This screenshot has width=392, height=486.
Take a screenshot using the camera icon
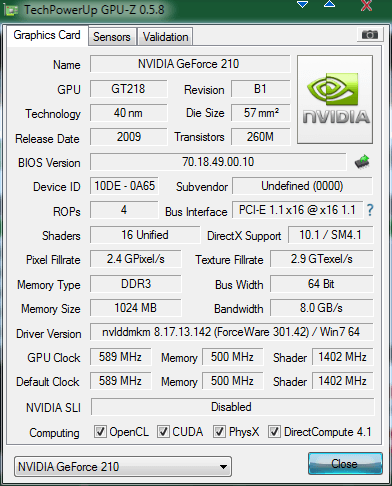tap(370, 34)
